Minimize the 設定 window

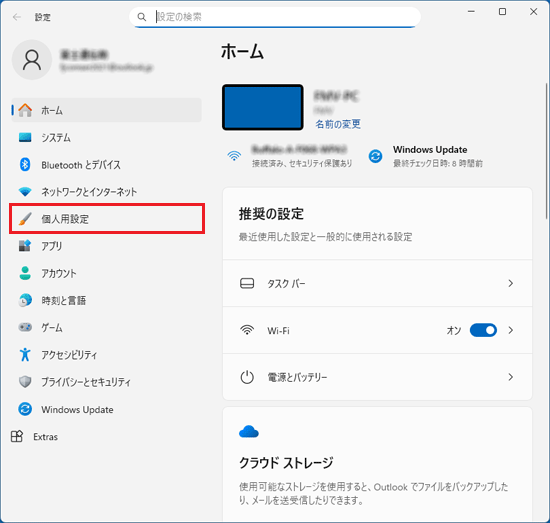coord(471,12)
